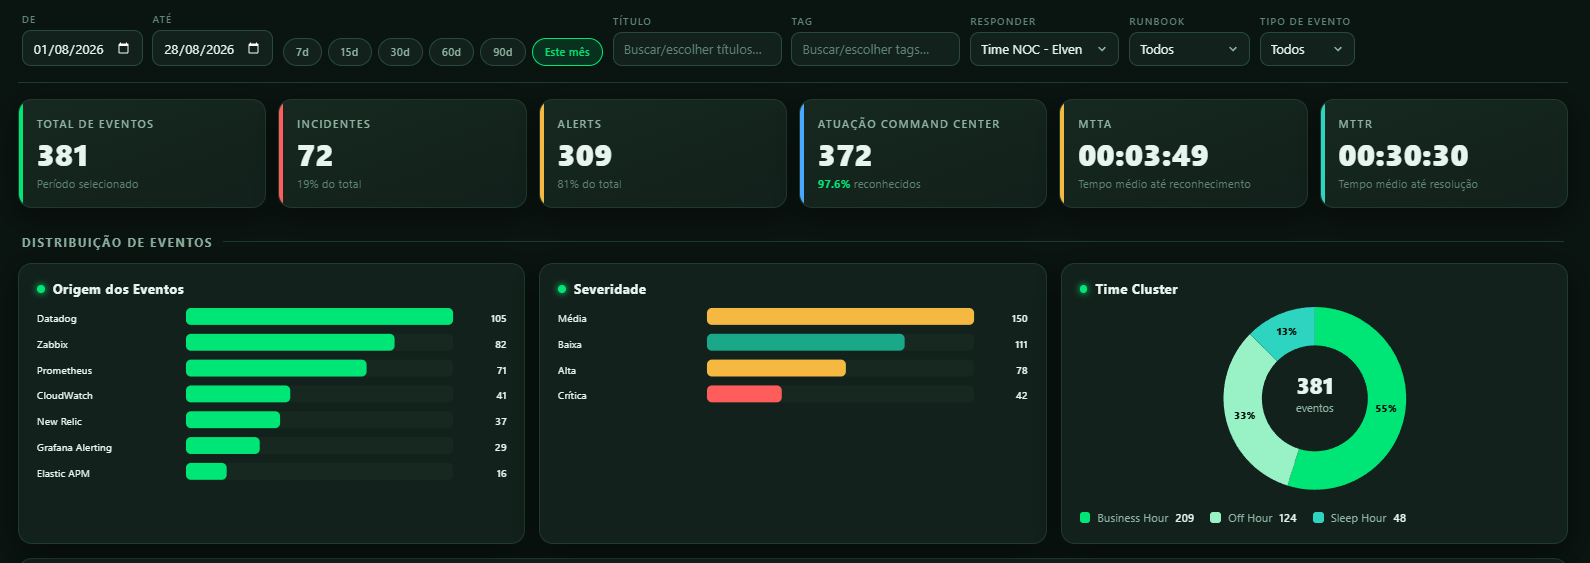Click the Distribuição de Eventos section heading

coord(117,242)
